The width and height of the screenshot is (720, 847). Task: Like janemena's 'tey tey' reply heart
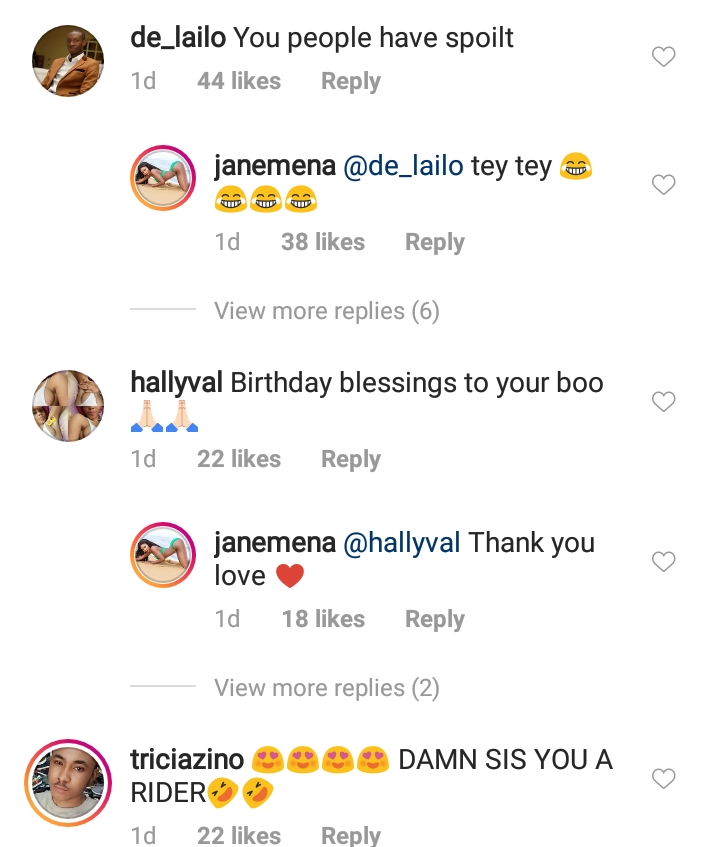(x=664, y=185)
